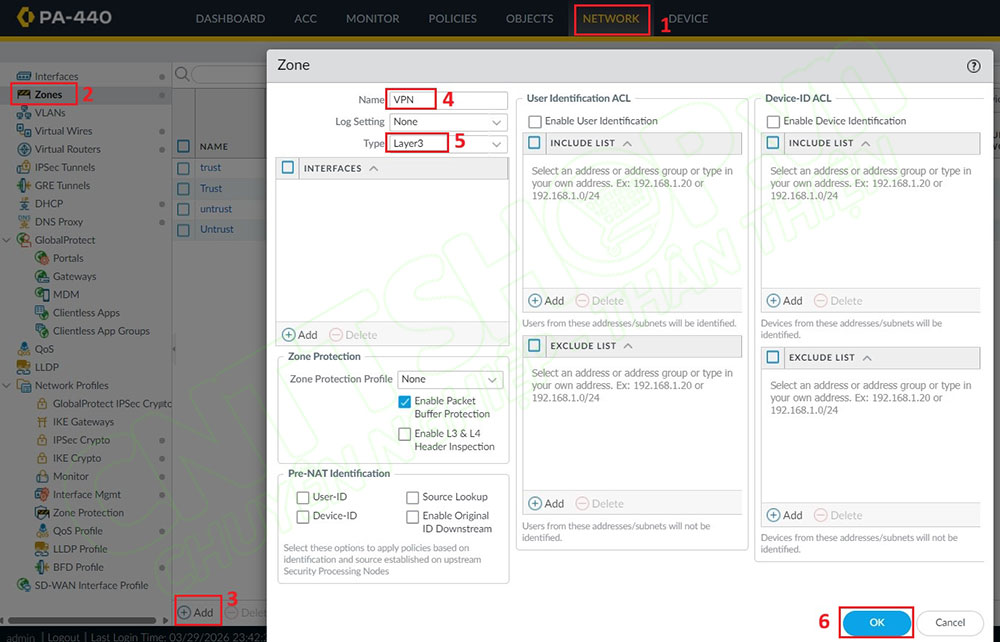This screenshot has height=642, width=1000.
Task: Confirm the zone with OK
Action: (877, 623)
